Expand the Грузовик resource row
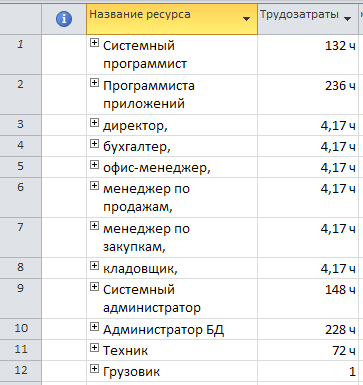 click(x=94, y=369)
